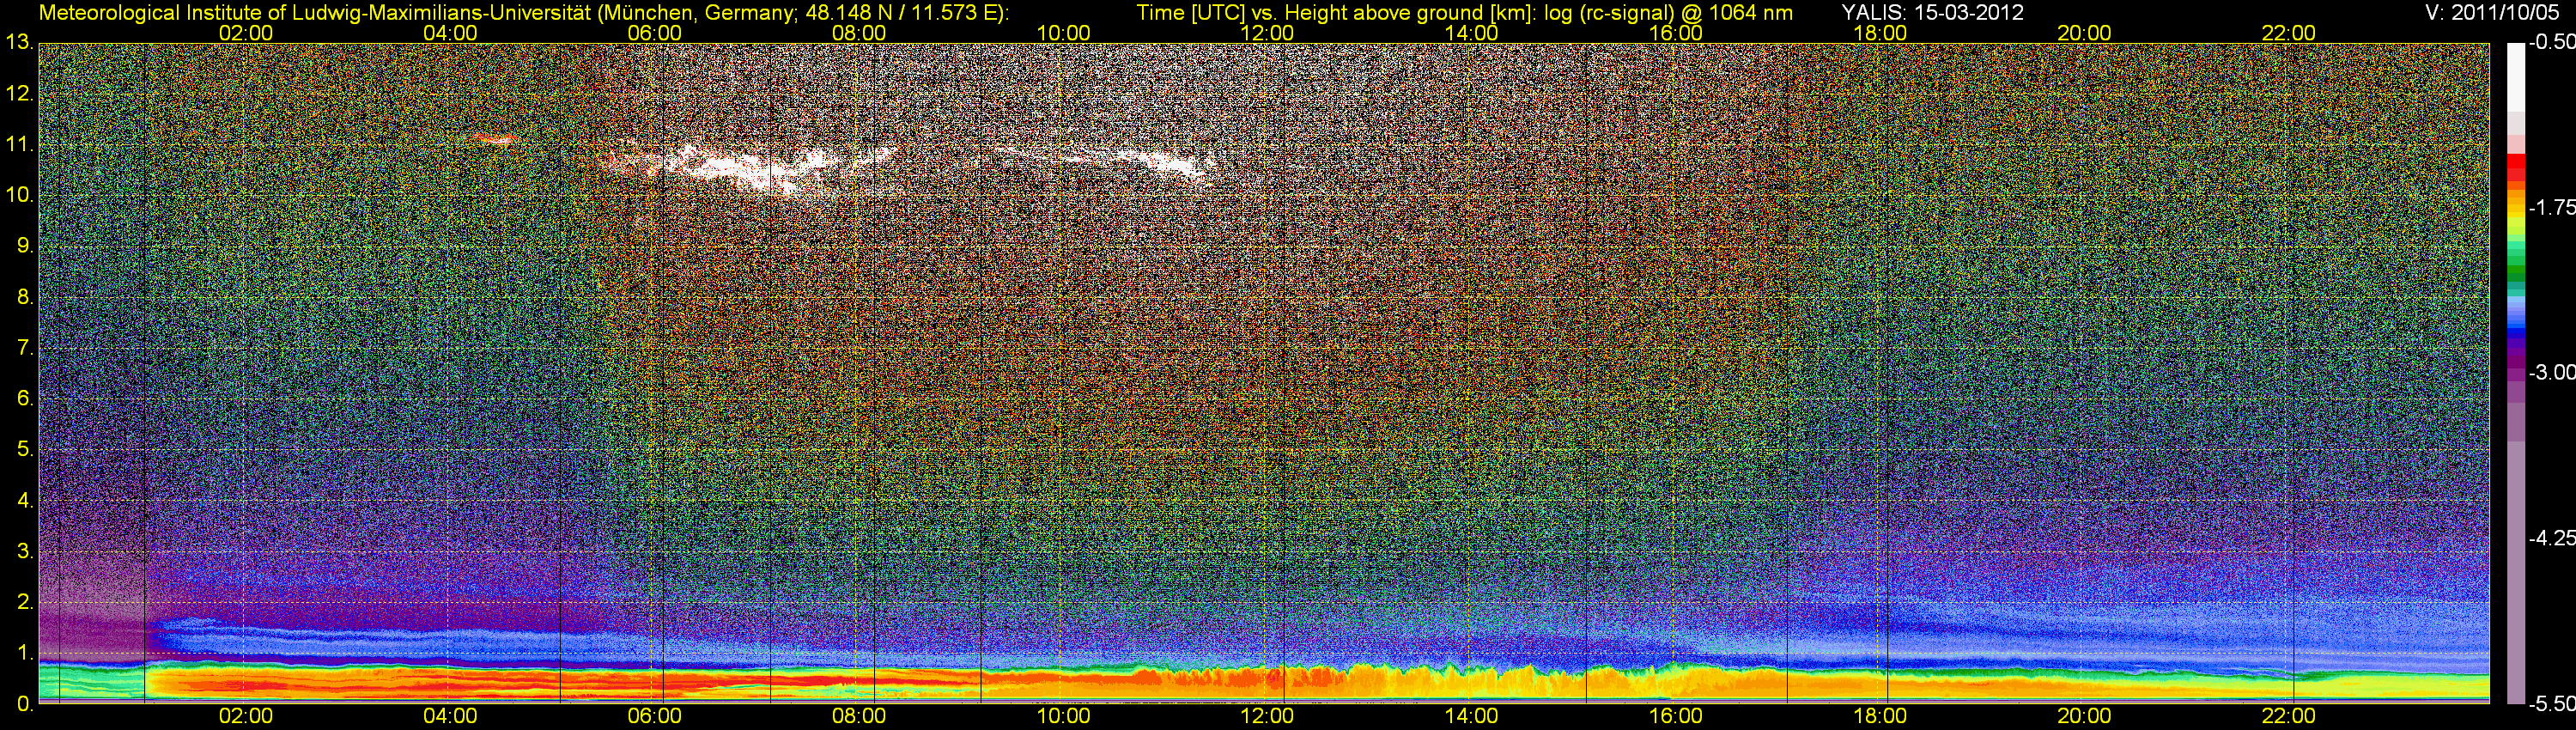This screenshot has height=730, width=2576.
Task: Click the 12:00 label on the bottom time axis
Action: point(1267,716)
